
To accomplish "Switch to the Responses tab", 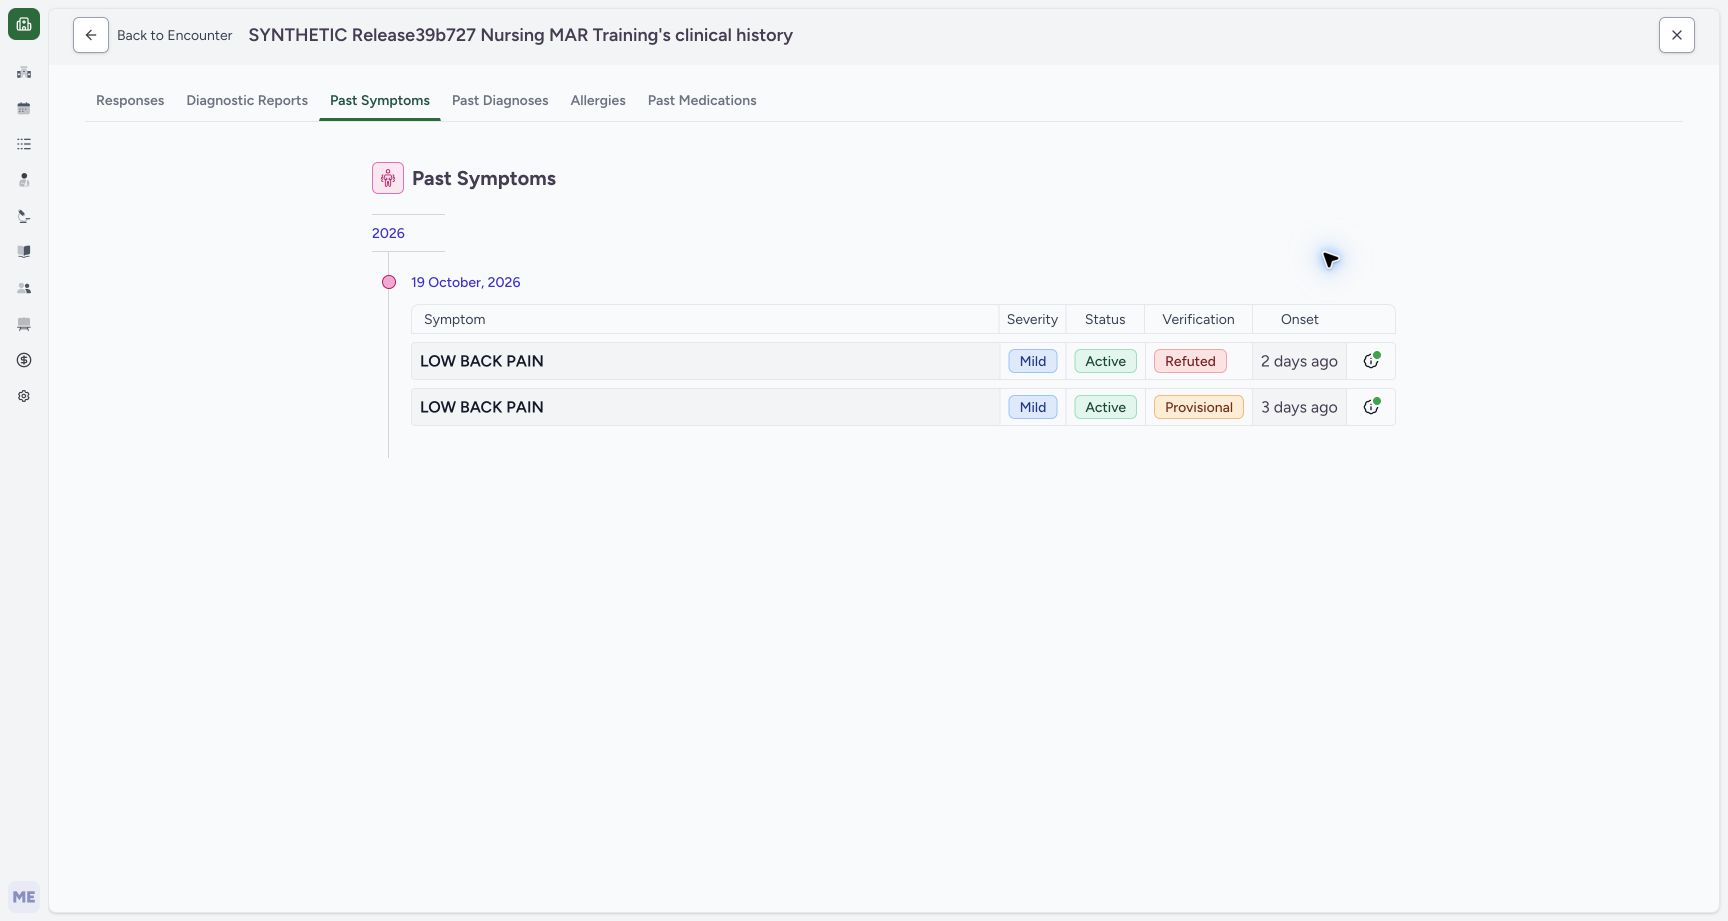I will tap(130, 100).
